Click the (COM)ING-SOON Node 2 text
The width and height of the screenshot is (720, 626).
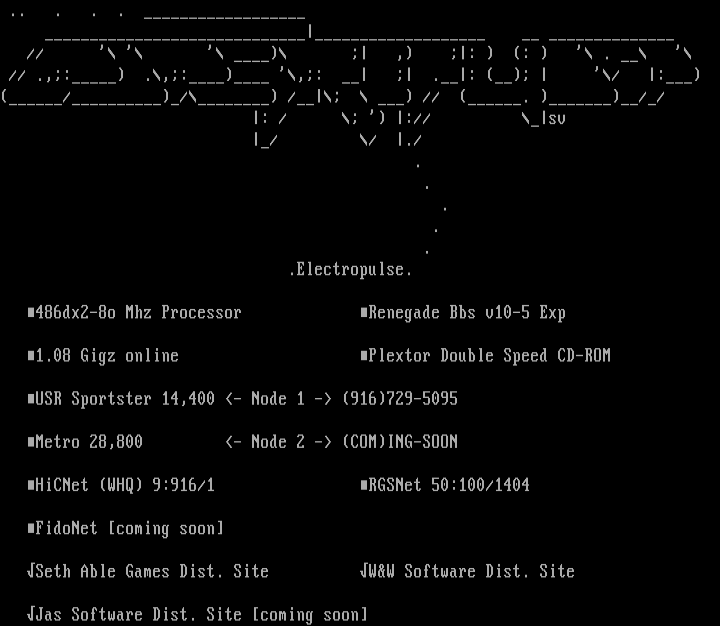400,442
